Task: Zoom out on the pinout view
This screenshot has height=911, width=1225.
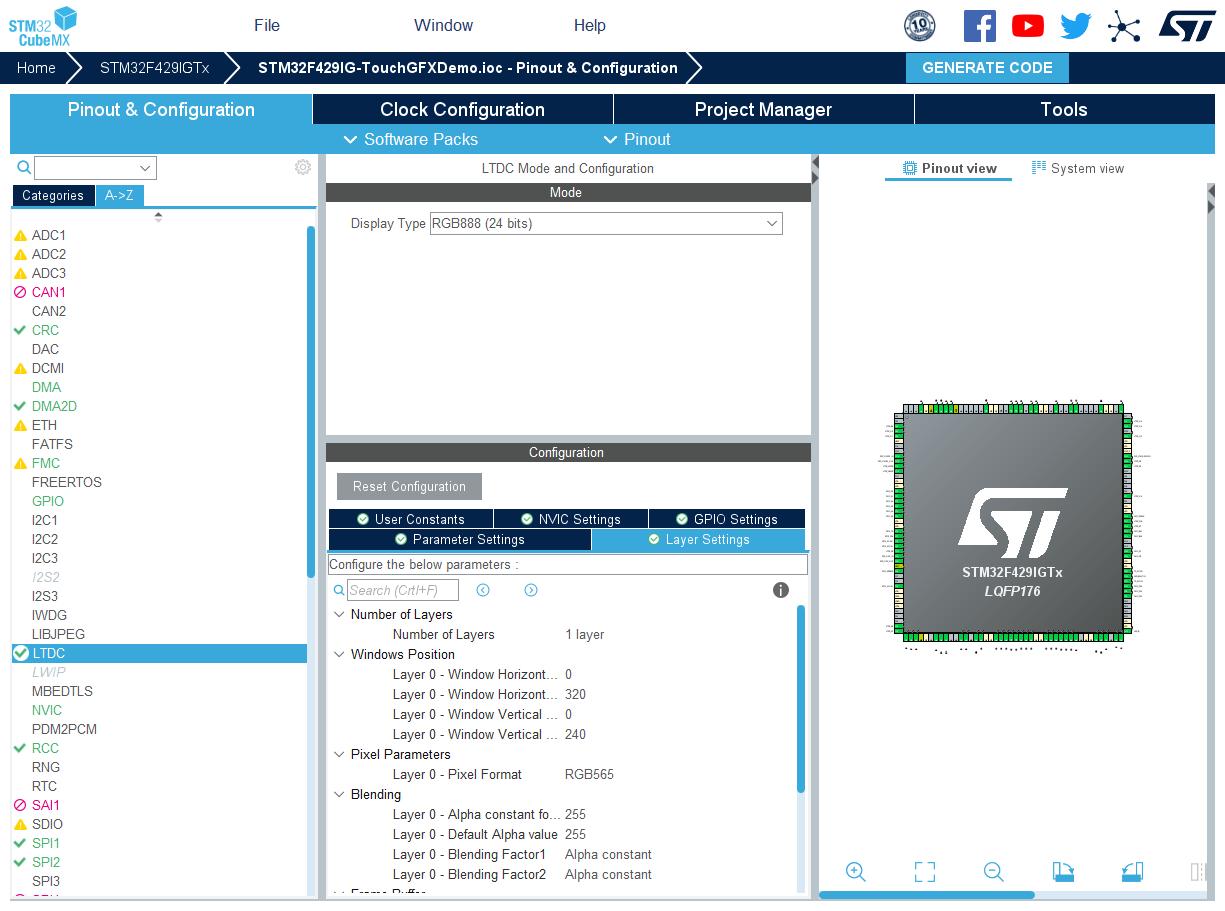Action: tap(994, 871)
